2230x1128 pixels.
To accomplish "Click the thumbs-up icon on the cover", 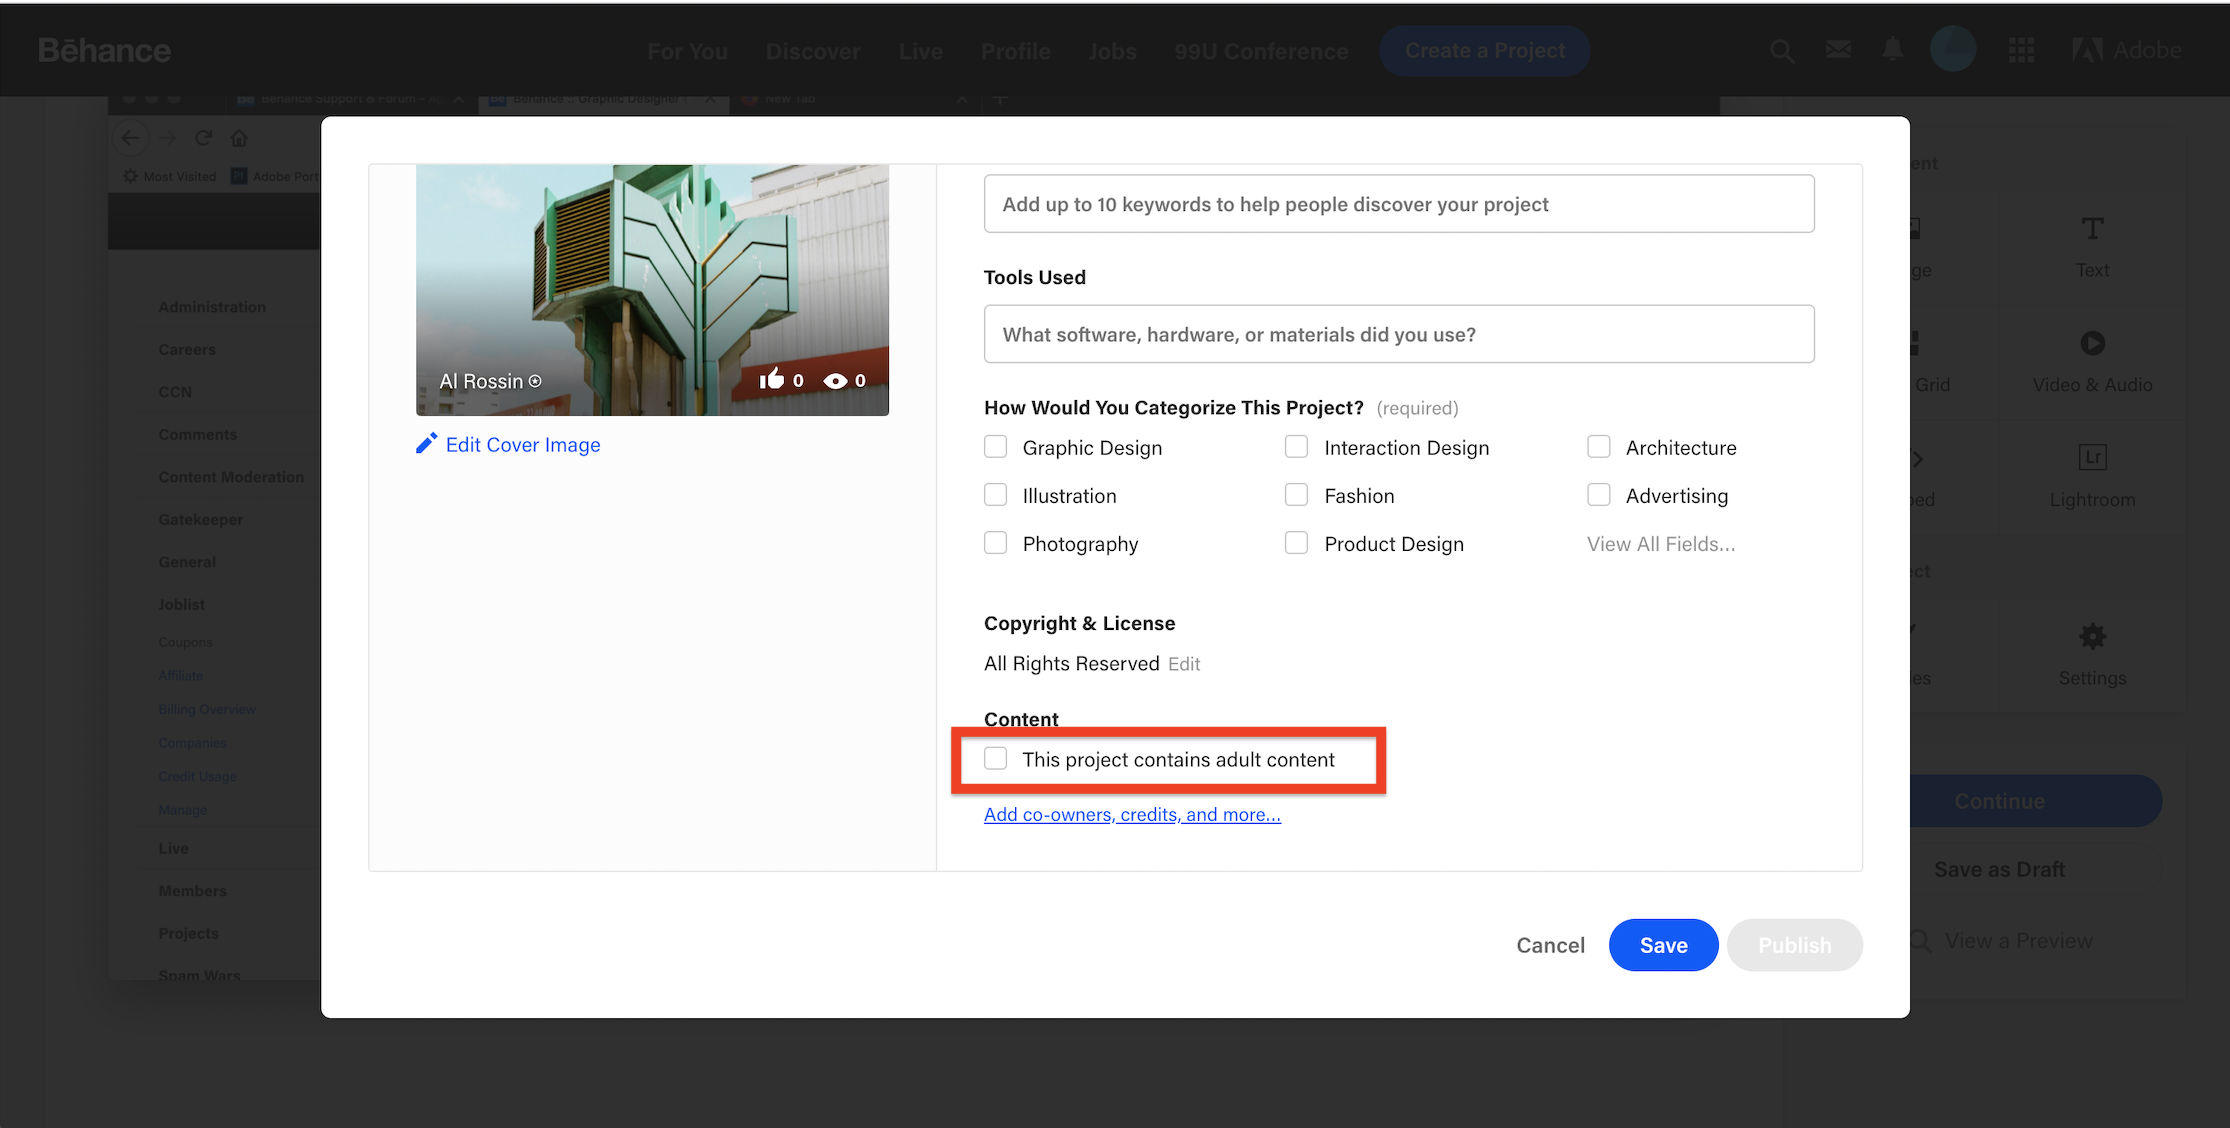I will (x=771, y=379).
